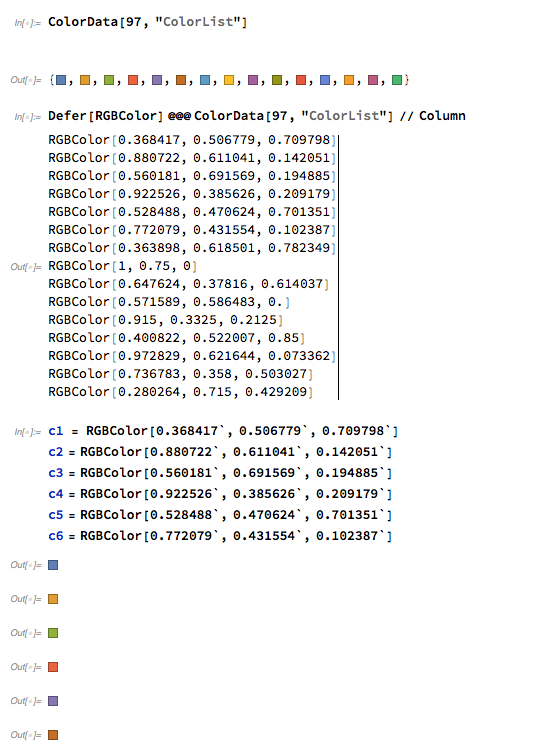This screenshot has width=534, height=756.
Task: Click the word Column in the Defer input line
Action: tap(442, 116)
